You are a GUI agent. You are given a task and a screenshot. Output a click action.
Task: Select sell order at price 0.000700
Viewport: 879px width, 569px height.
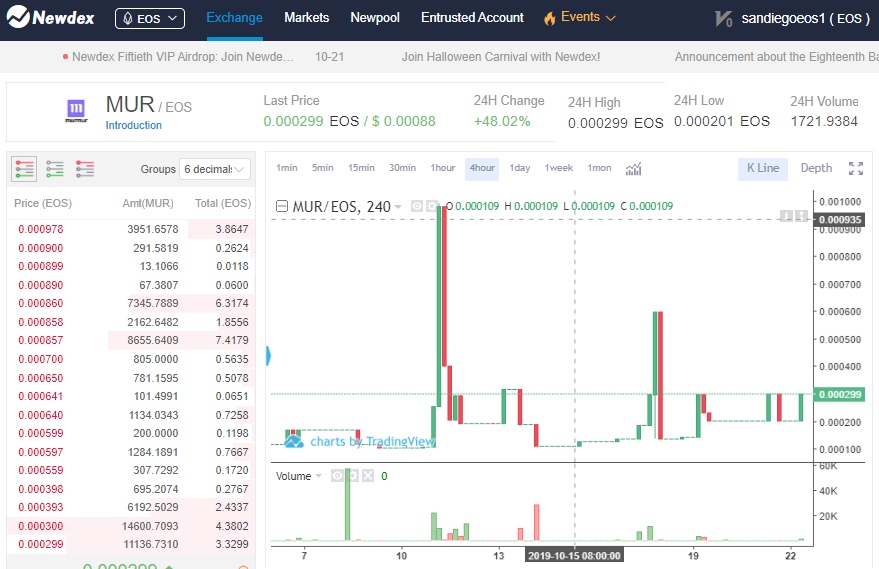tap(131, 359)
